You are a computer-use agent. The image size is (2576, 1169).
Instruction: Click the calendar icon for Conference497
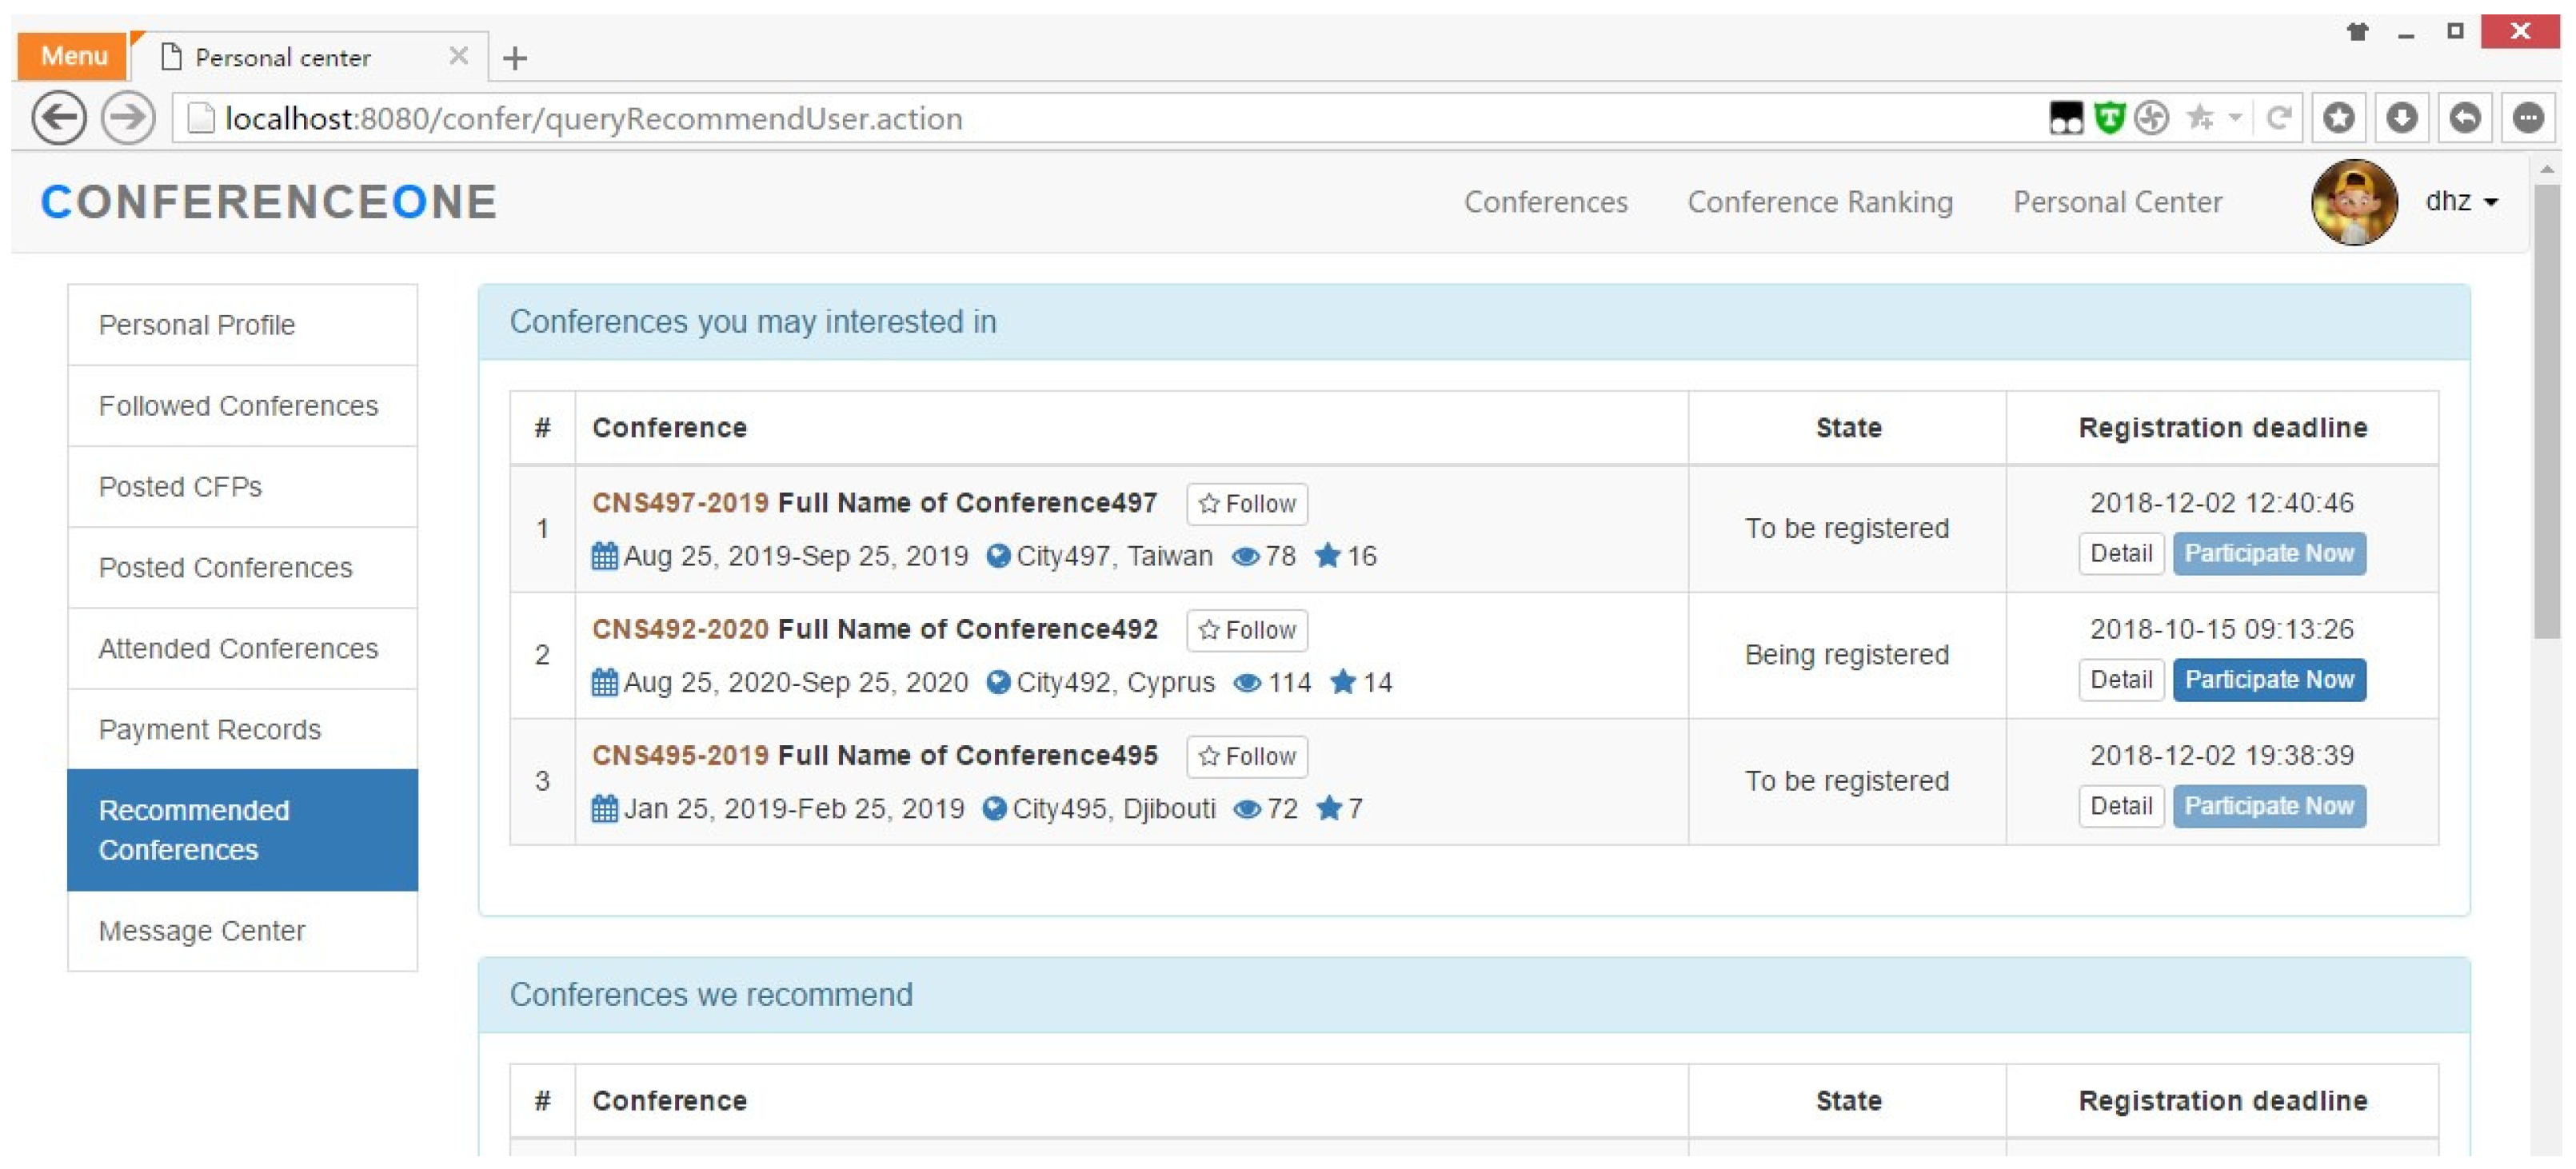tap(604, 556)
